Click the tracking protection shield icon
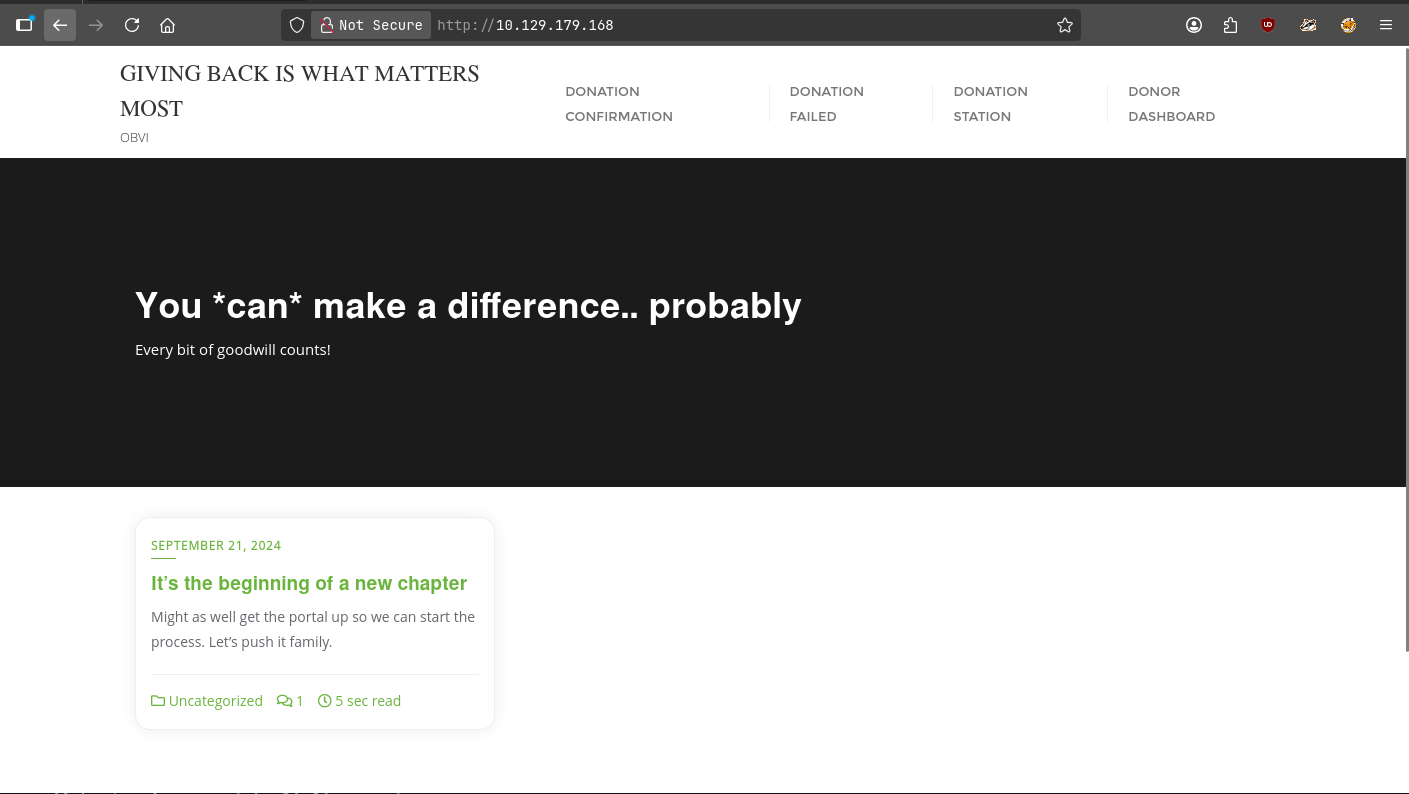Viewport: 1409px width, 794px height. [x=297, y=25]
